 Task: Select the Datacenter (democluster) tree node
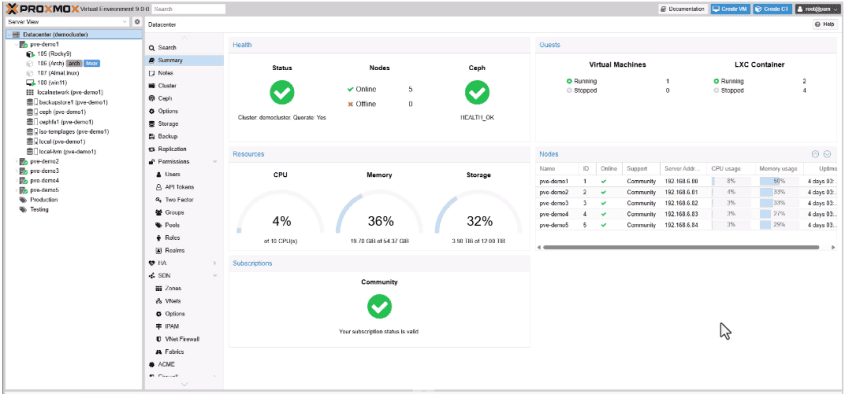(74, 34)
